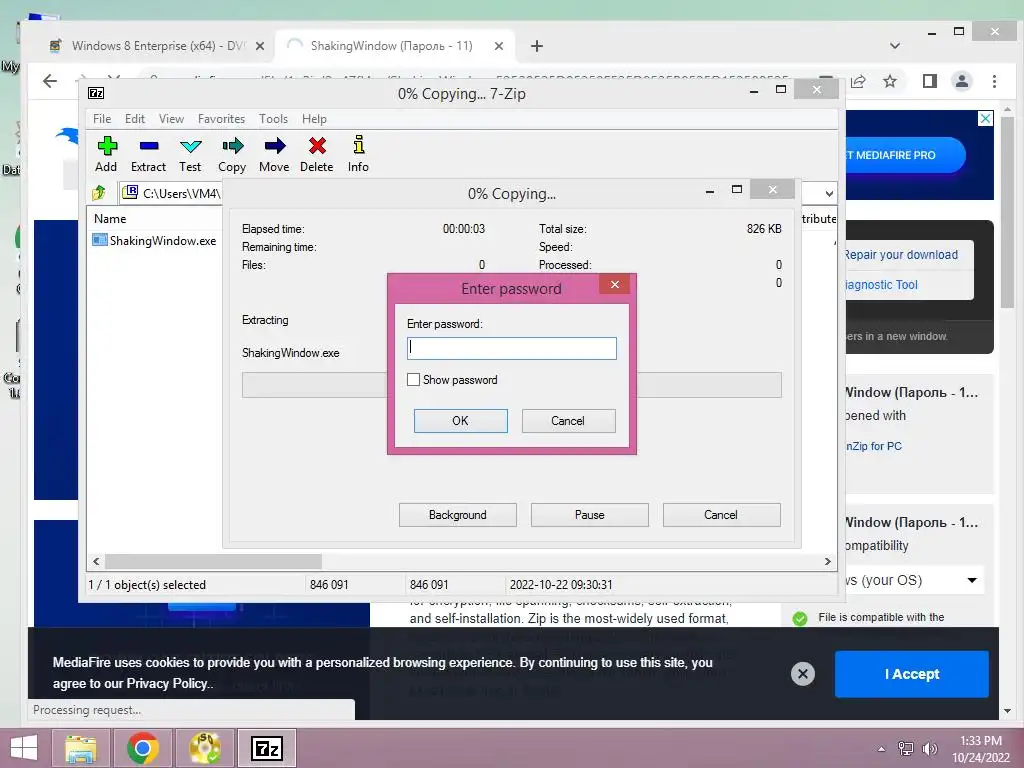The height and width of the screenshot is (768, 1024).
Task: Click the volume tray icon
Action: [929, 749]
